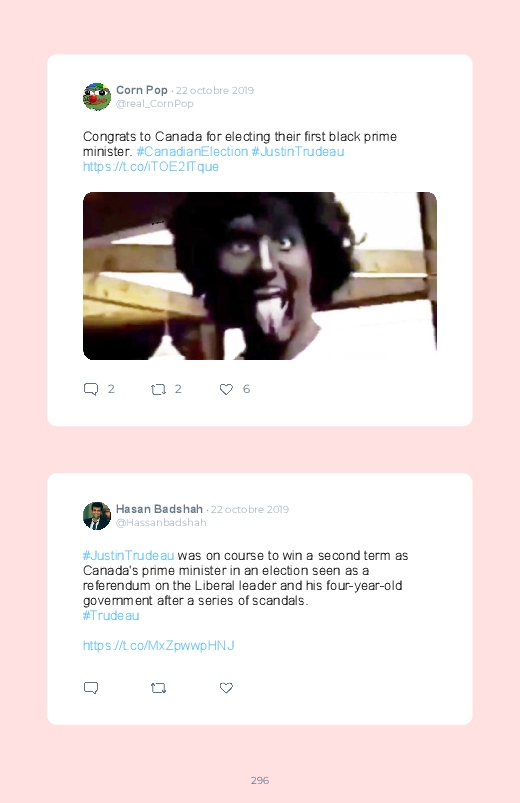Viewport: 520px width, 803px height.
Task: Click the Corn Pop display name
Action: [142, 90]
